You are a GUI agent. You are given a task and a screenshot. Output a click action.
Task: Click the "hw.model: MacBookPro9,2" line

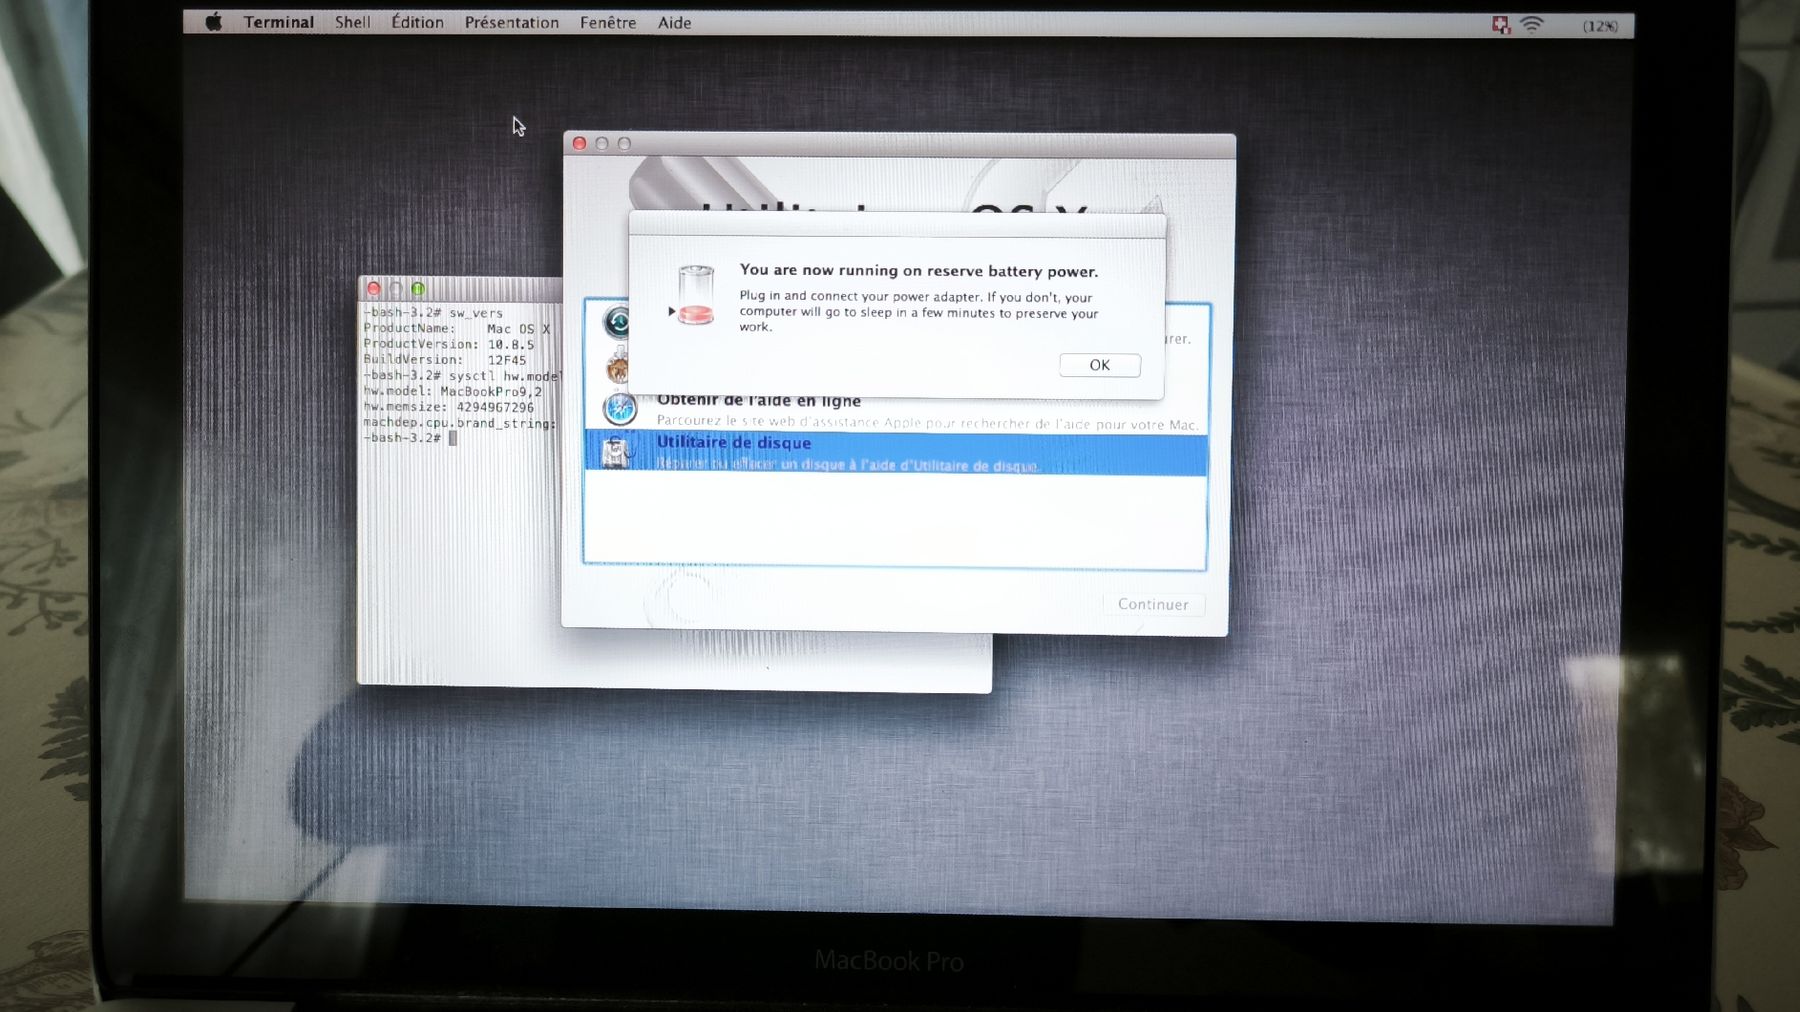[452, 391]
